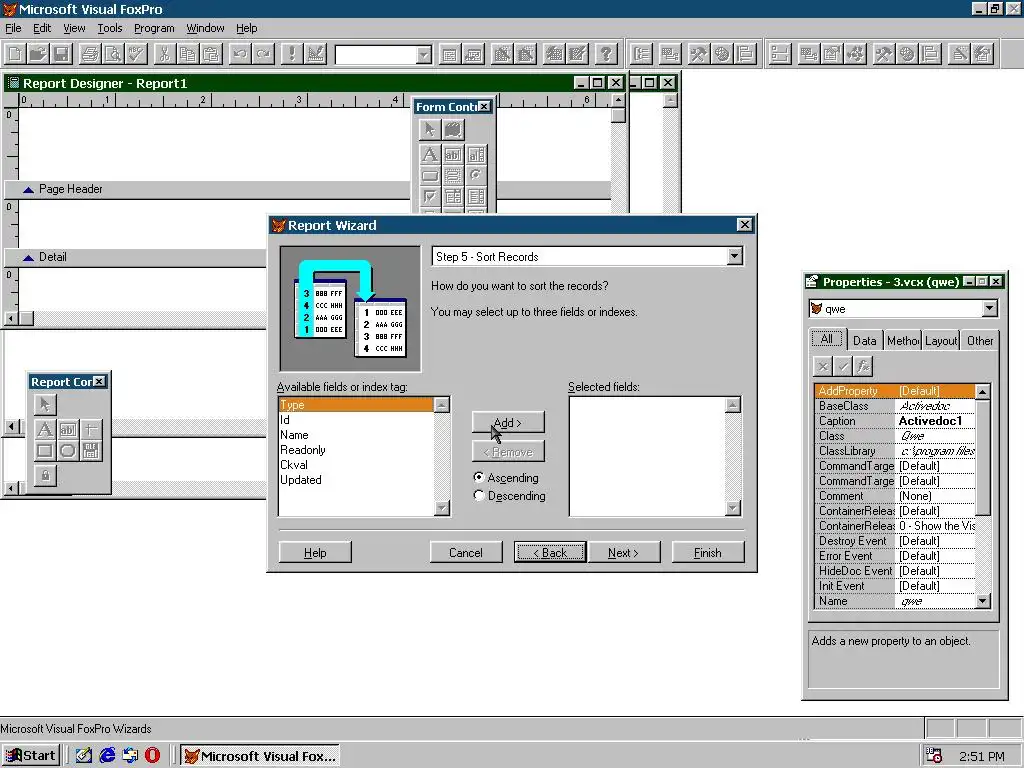
Task: Click the Microsoft Visual FoxPro taskbar button
Action: point(260,756)
